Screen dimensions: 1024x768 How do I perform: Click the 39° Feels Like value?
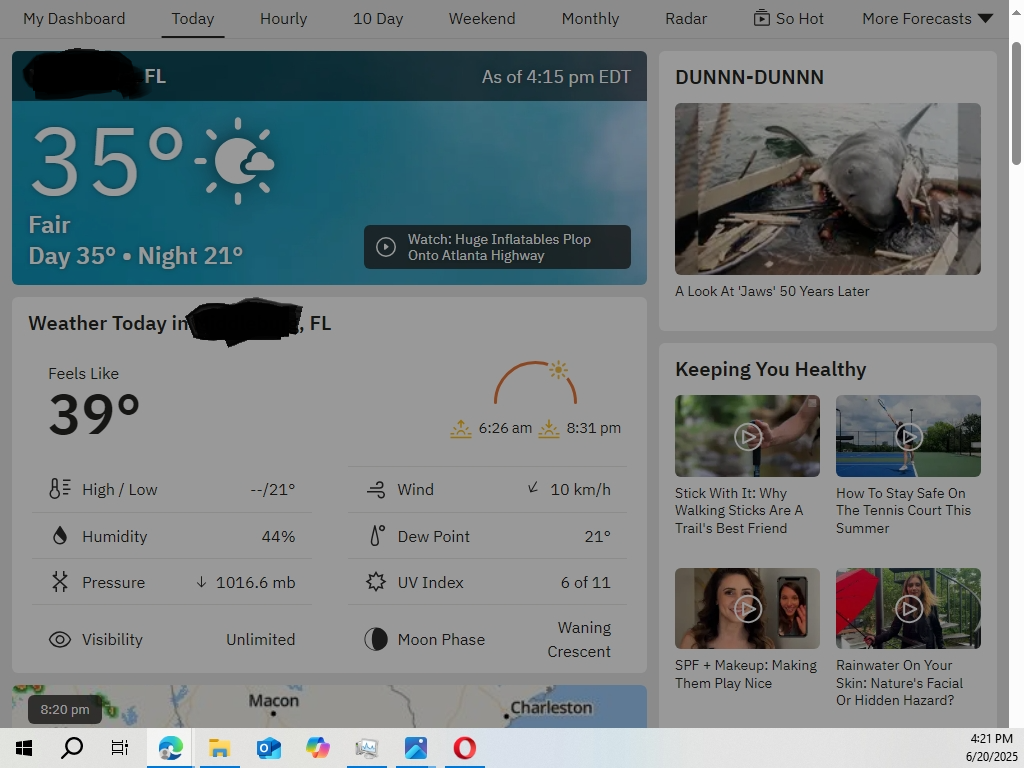[x=94, y=415]
